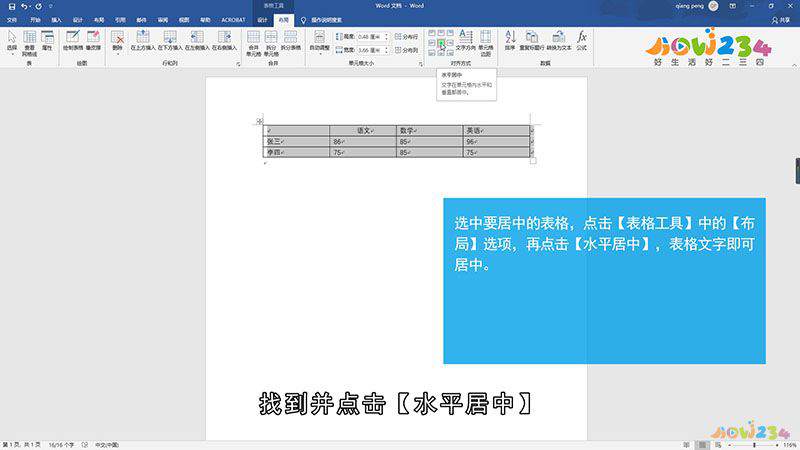Open the AutoFit (自动调整) dropdown
This screenshot has height=450, width=800.
tap(319, 42)
